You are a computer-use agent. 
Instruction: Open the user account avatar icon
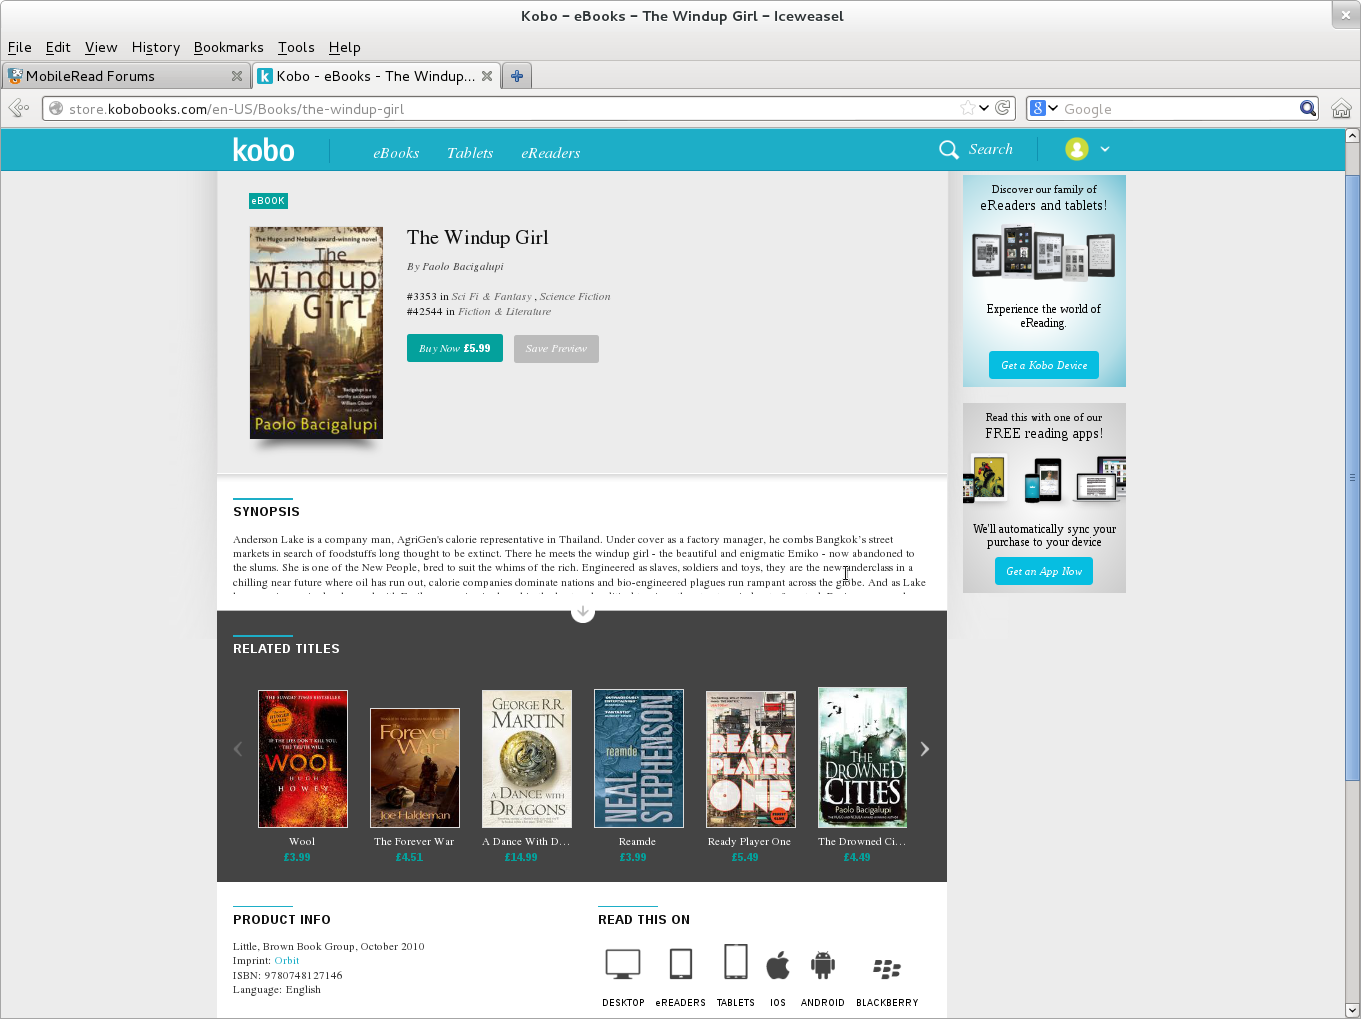(x=1076, y=149)
